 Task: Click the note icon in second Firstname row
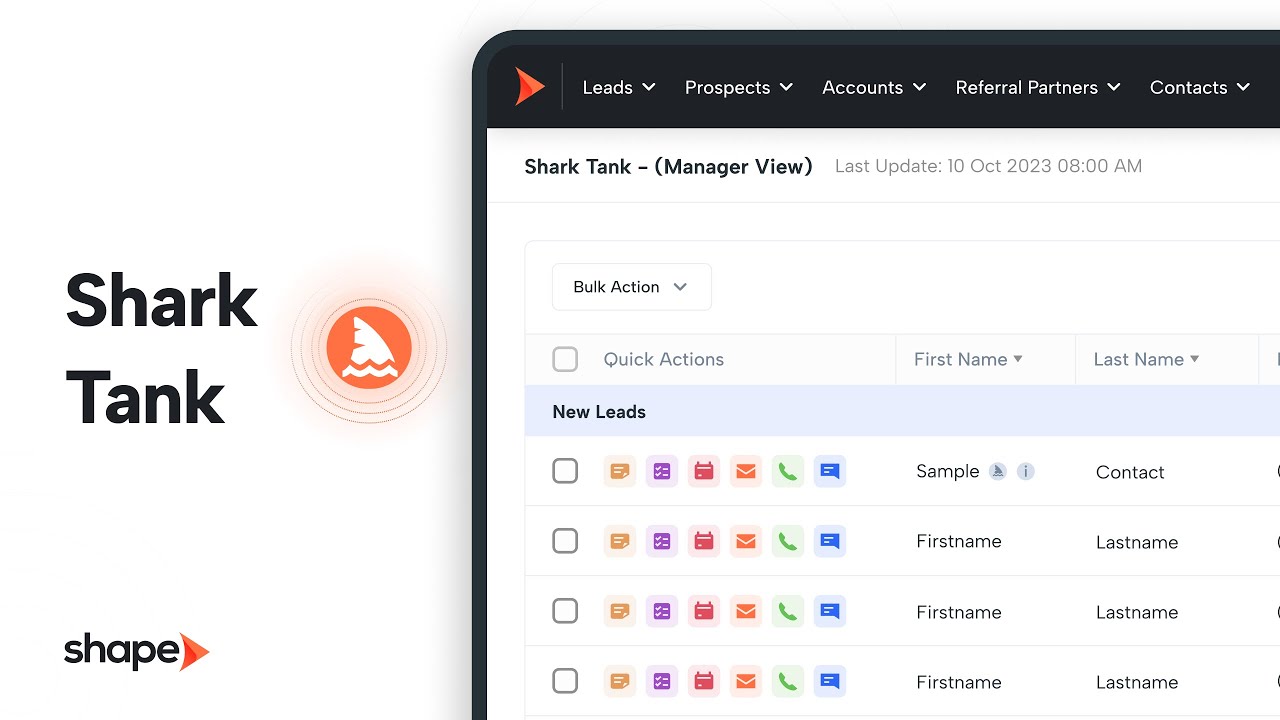(x=620, y=611)
